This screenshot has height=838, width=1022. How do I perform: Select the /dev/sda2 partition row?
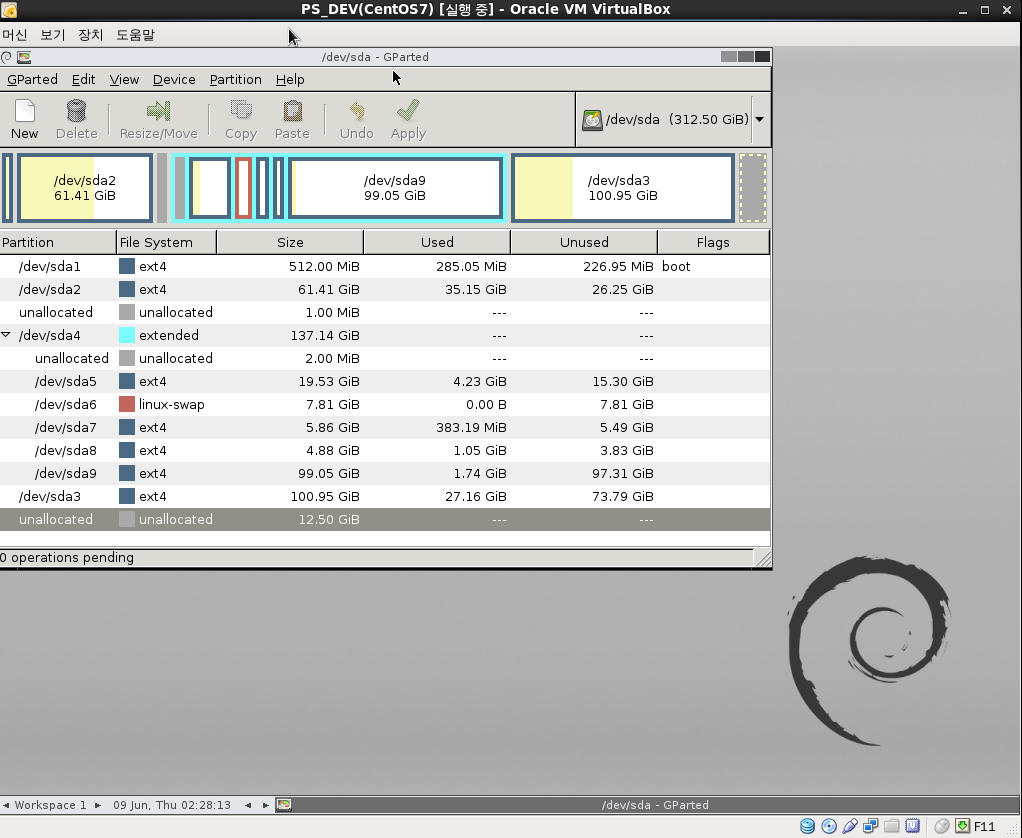(x=385, y=289)
